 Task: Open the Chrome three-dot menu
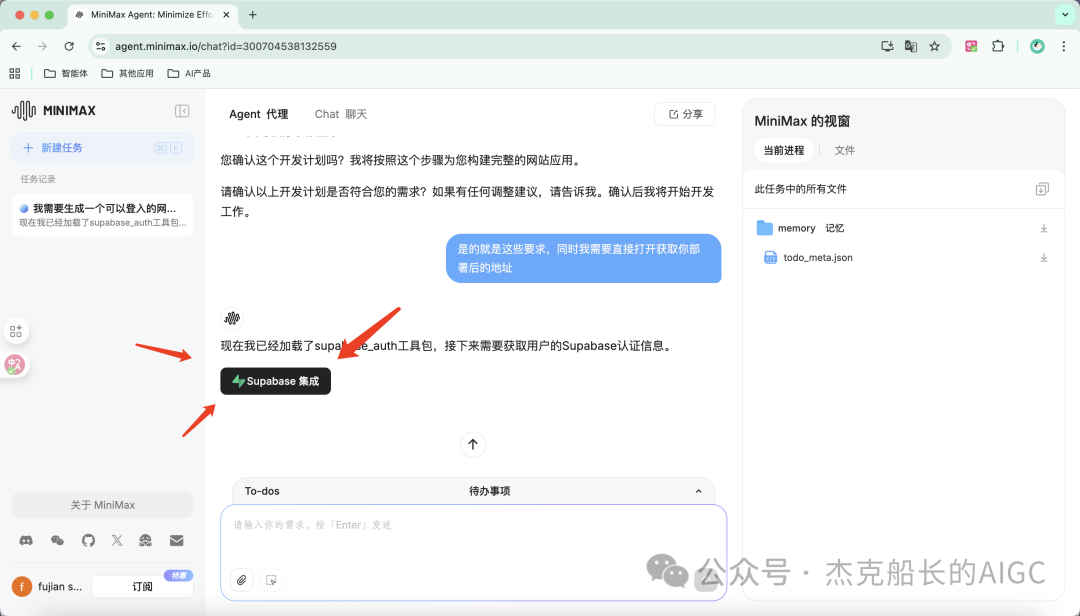(1063, 46)
